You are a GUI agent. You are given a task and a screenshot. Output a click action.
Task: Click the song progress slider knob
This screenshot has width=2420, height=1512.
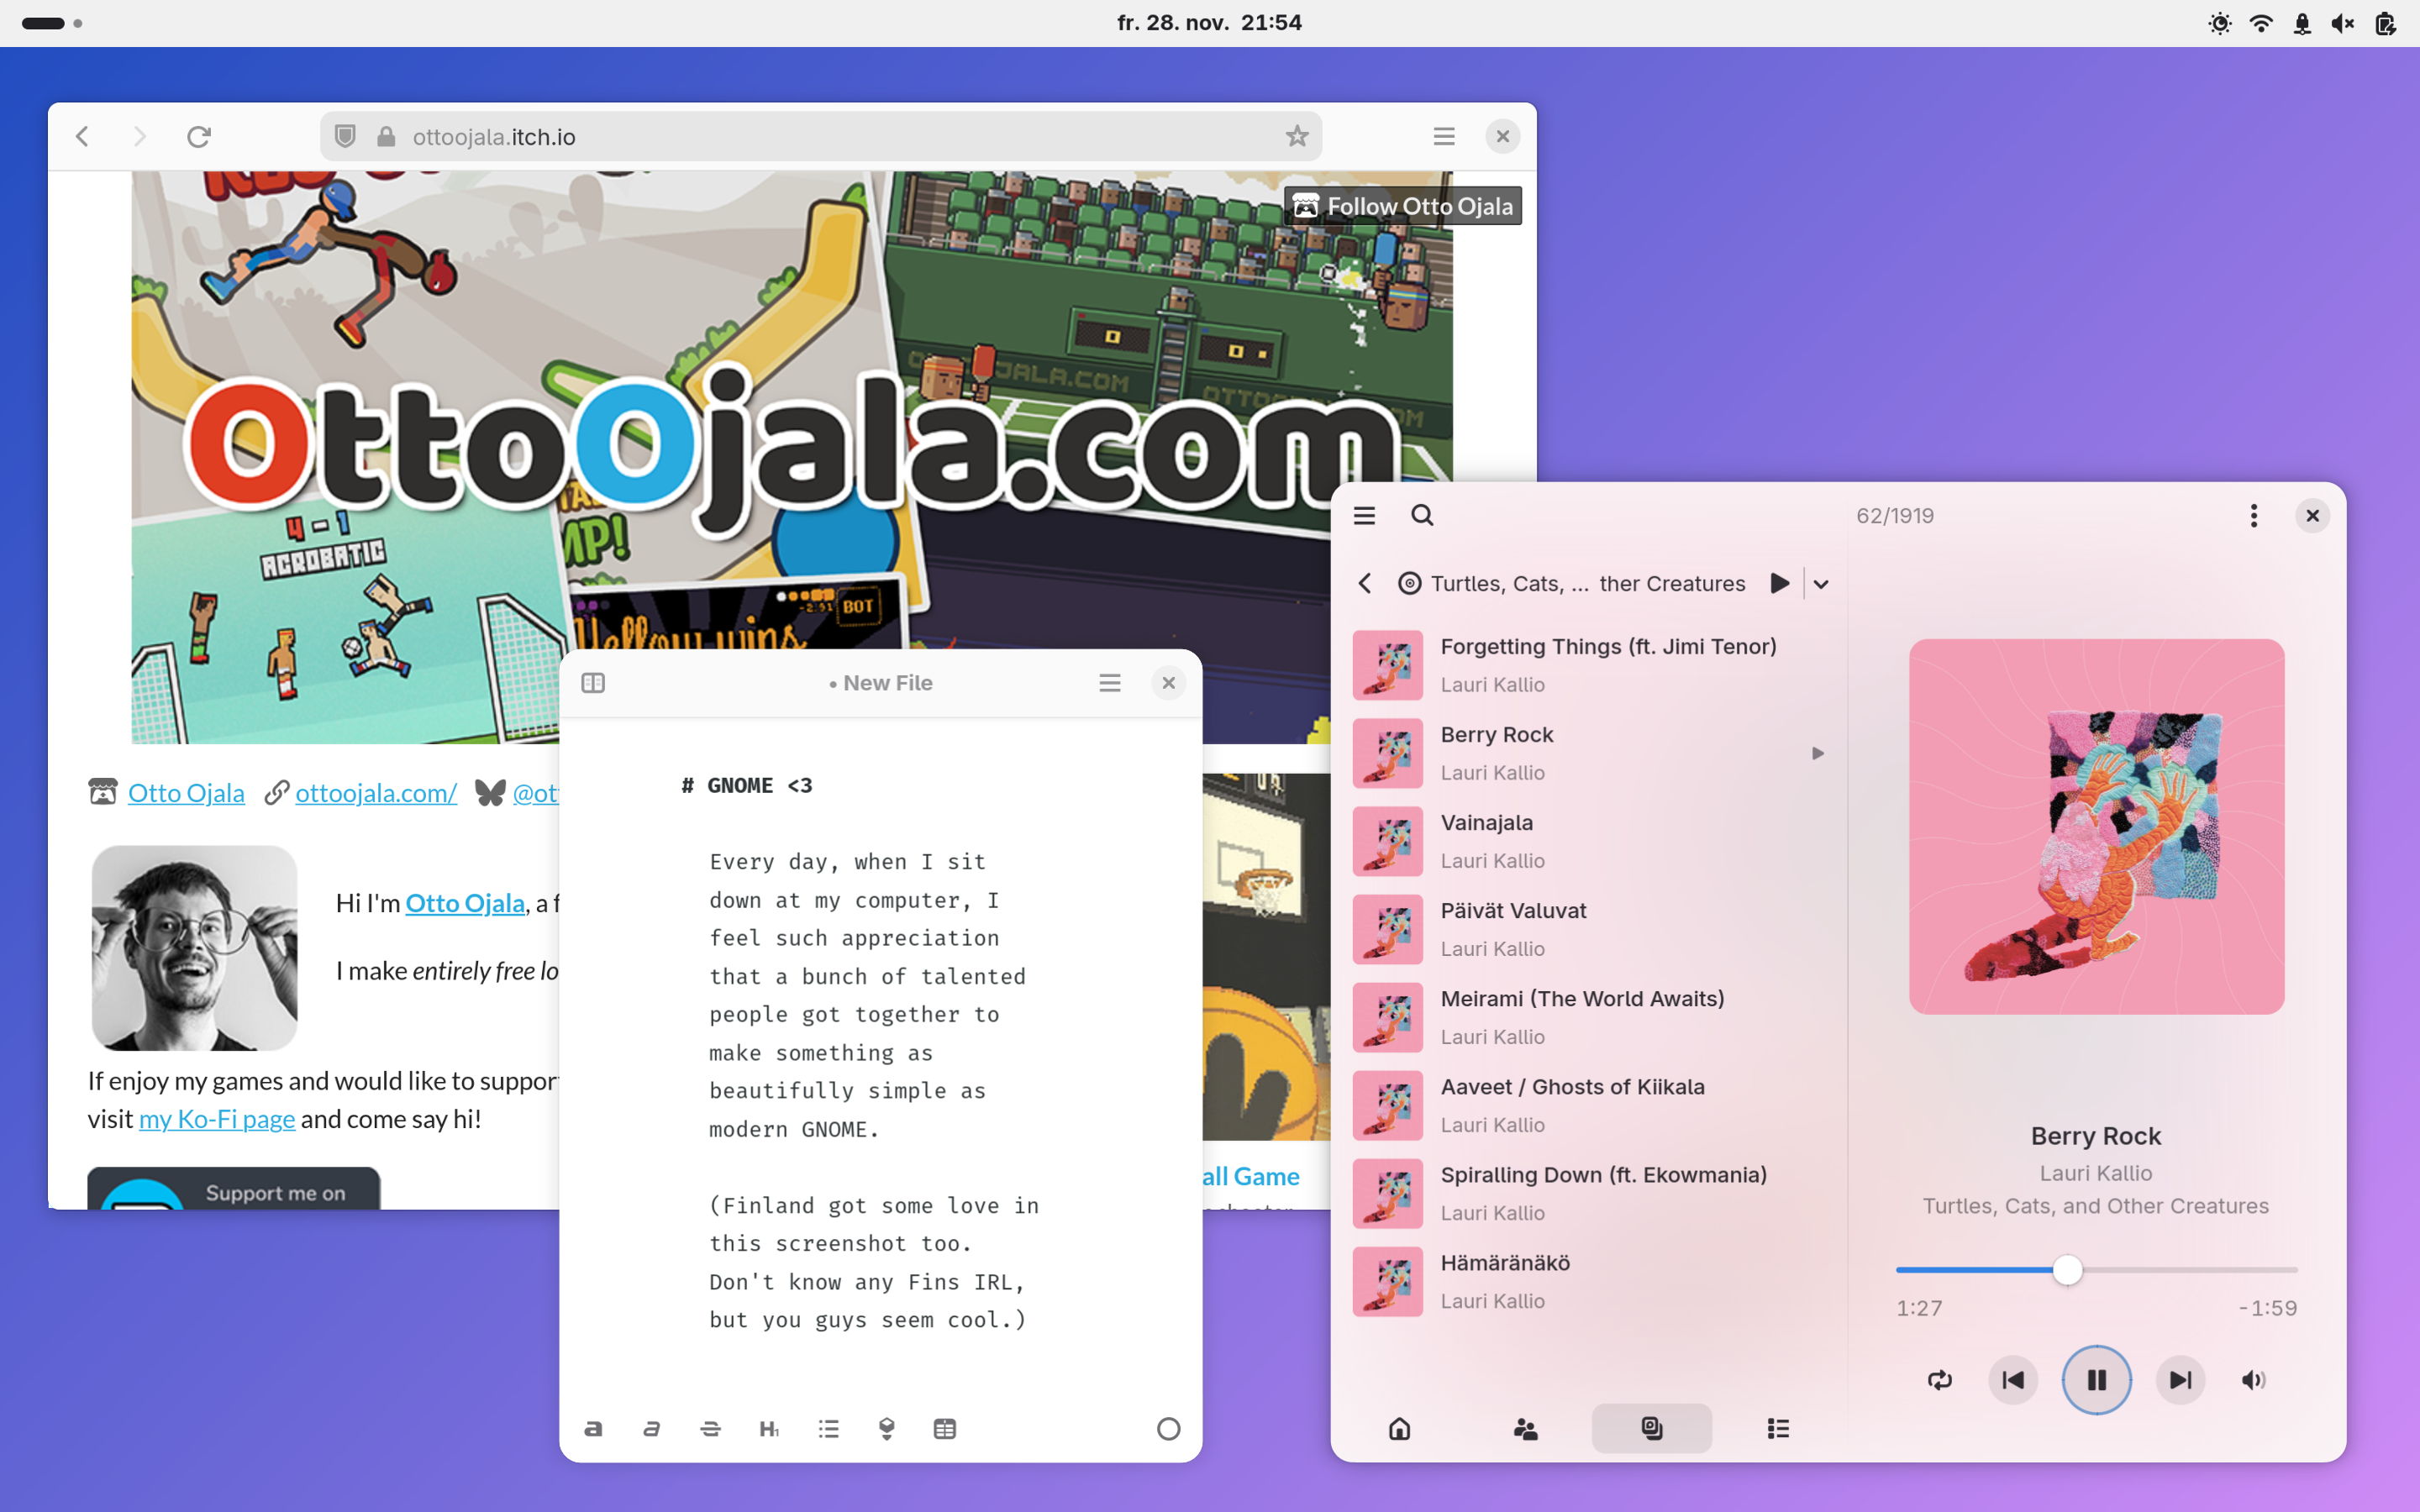click(2067, 1270)
